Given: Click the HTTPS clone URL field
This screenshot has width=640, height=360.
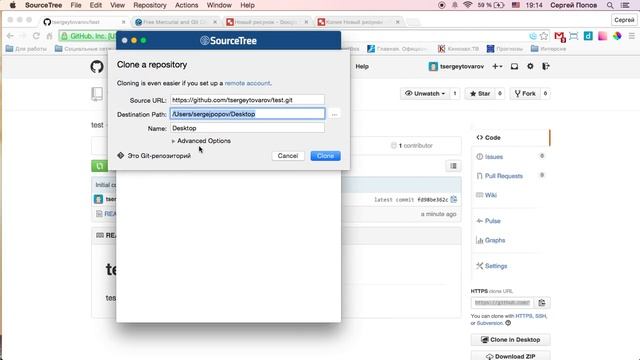Looking at the screenshot, I should coord(502,303).
